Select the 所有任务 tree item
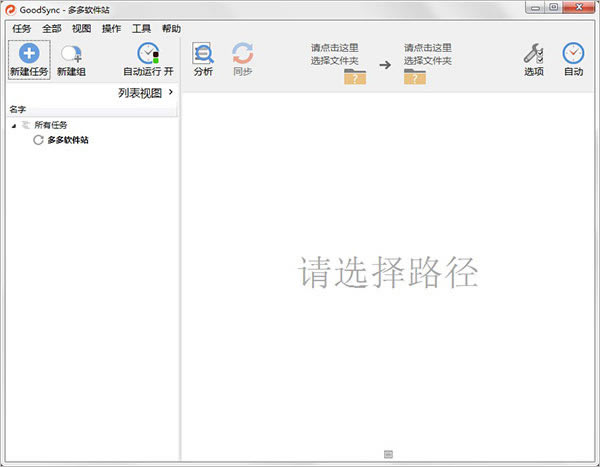The height and width of the screenshot is (467, 600). click(50, 125)
